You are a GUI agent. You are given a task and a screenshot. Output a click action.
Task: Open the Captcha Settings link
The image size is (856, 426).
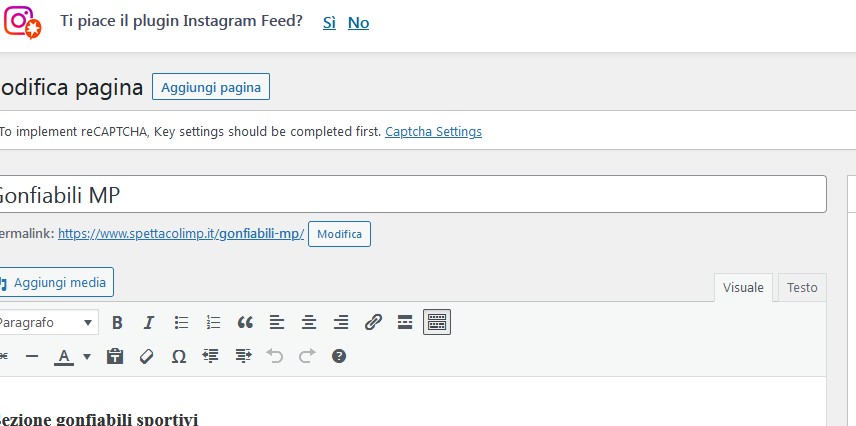[x=433, y=132]
